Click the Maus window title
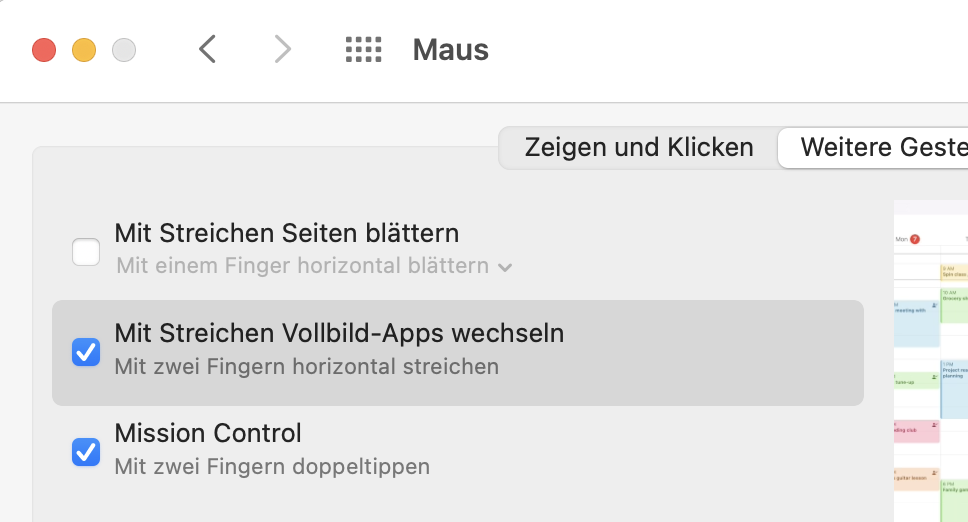This screenshot has width=968, height=522. (x=451, y=50)
